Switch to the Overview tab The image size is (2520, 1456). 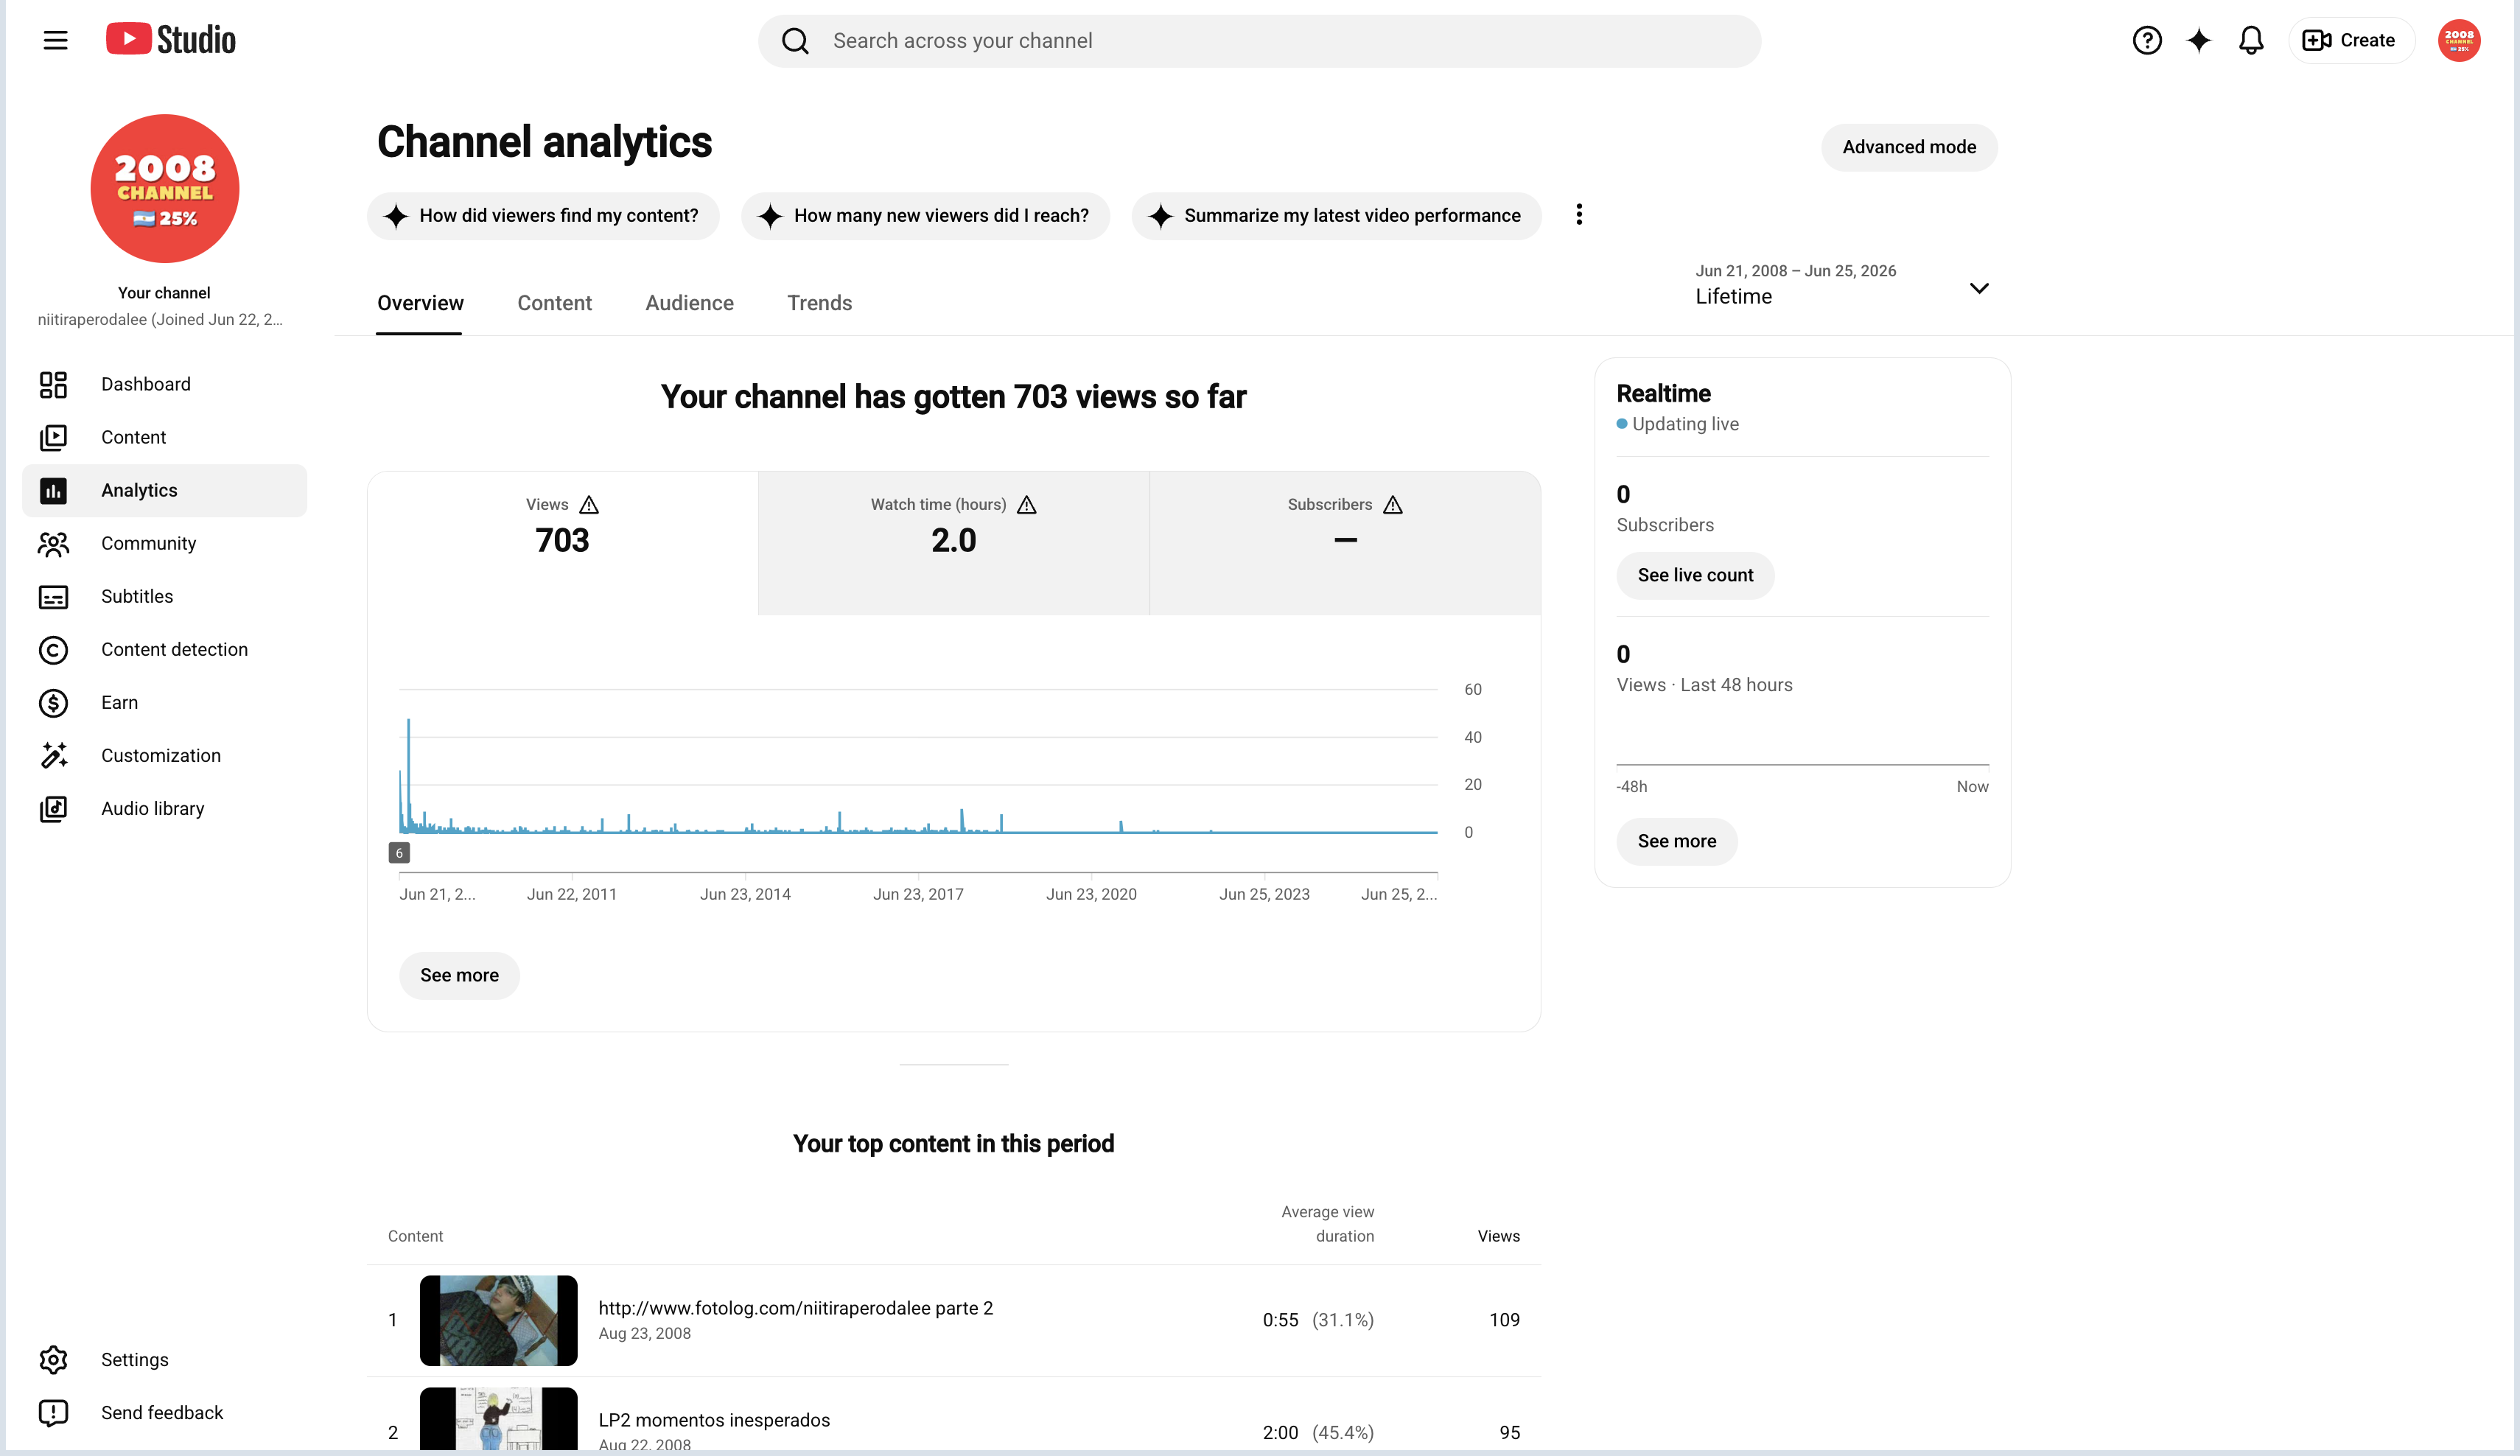tap(420, 303)
